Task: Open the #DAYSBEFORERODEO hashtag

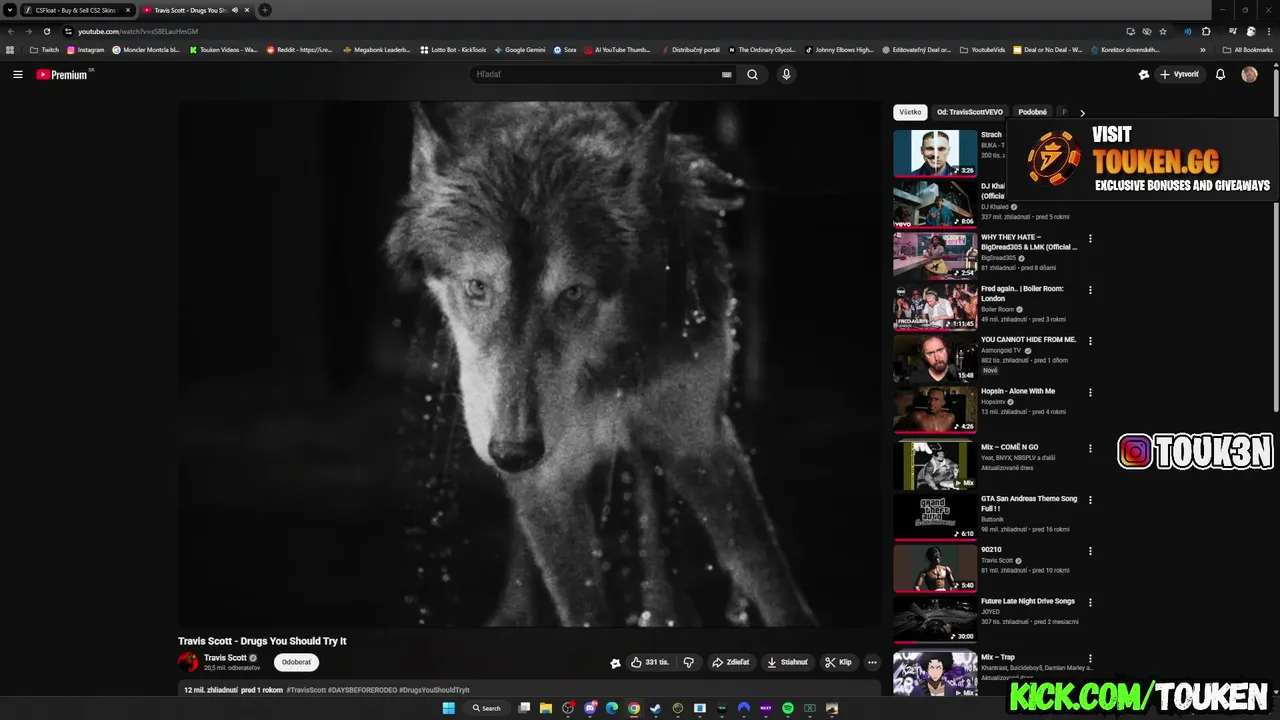Action: pos(362,690)
